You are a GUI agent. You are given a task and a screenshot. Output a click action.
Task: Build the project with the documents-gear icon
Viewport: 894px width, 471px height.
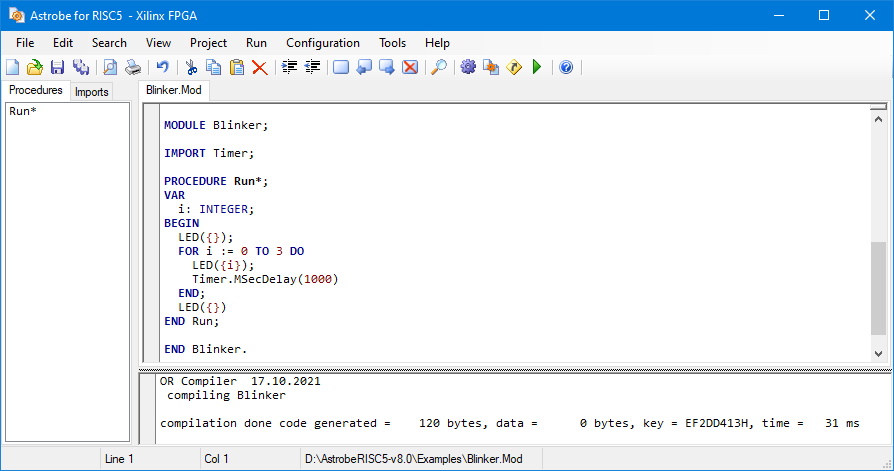click(491, 67)
